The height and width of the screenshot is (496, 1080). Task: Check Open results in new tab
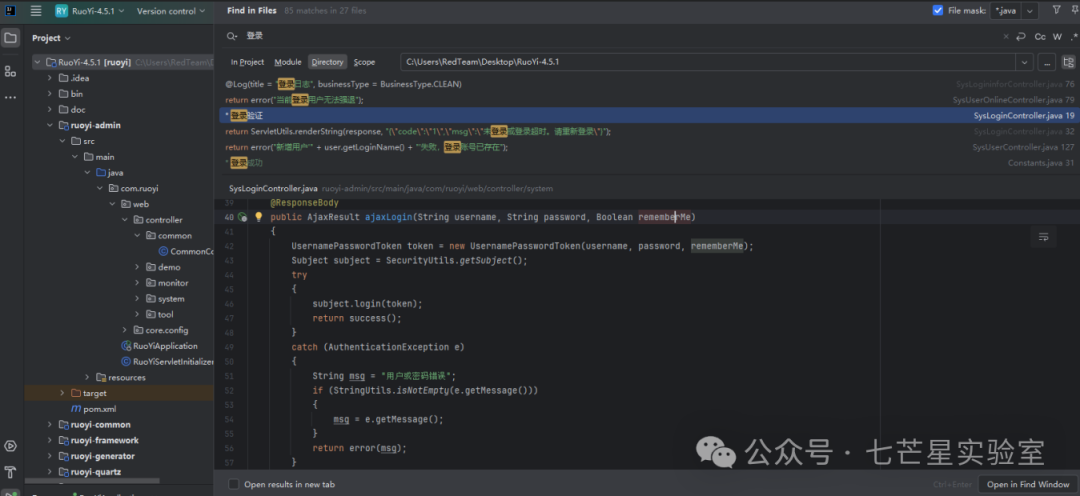tap(234, 484)
